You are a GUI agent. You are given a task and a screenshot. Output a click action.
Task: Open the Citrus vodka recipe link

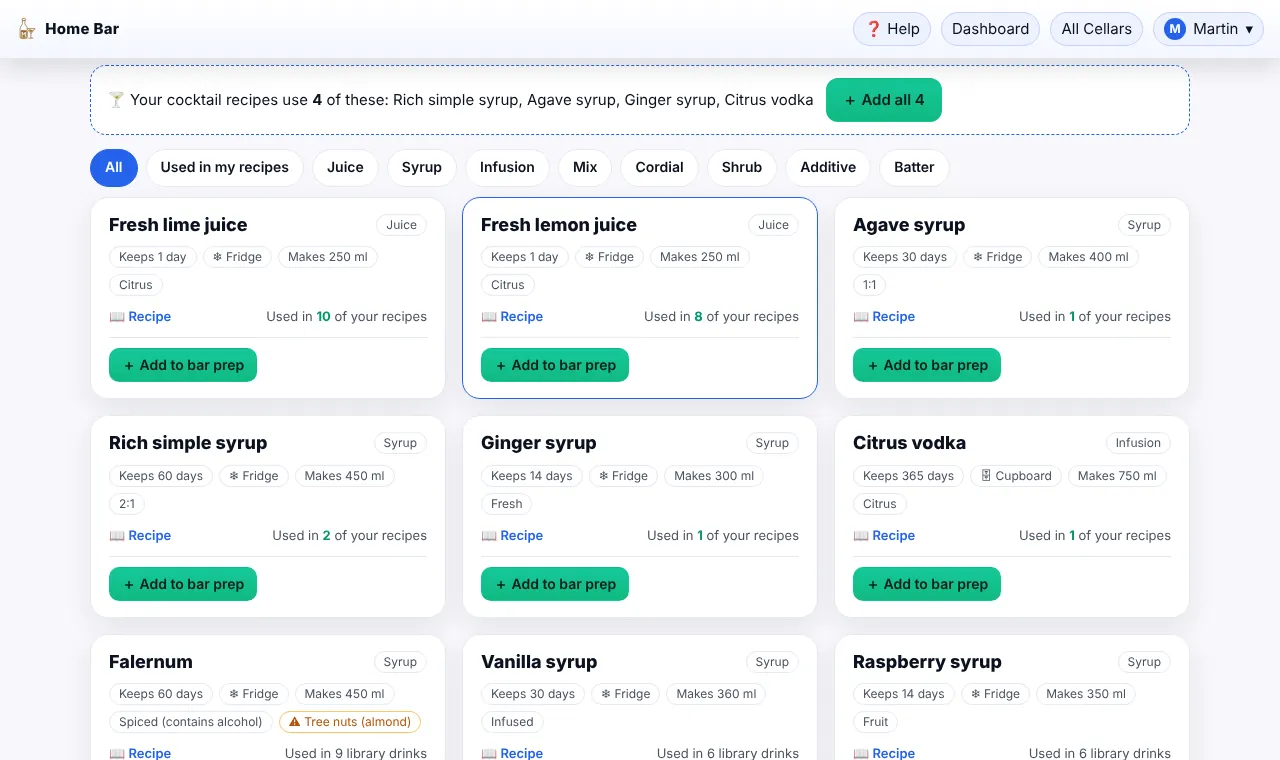[x=884, y=536]
